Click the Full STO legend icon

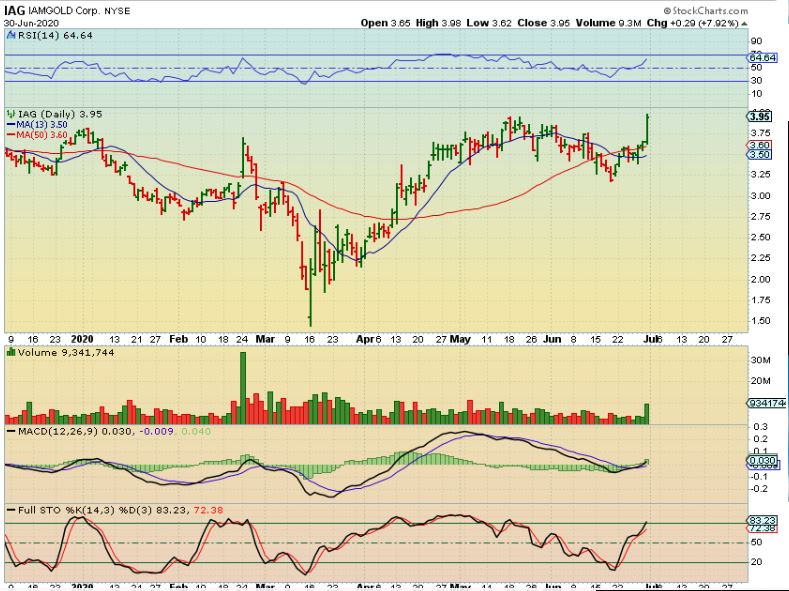tap(10, 511)
